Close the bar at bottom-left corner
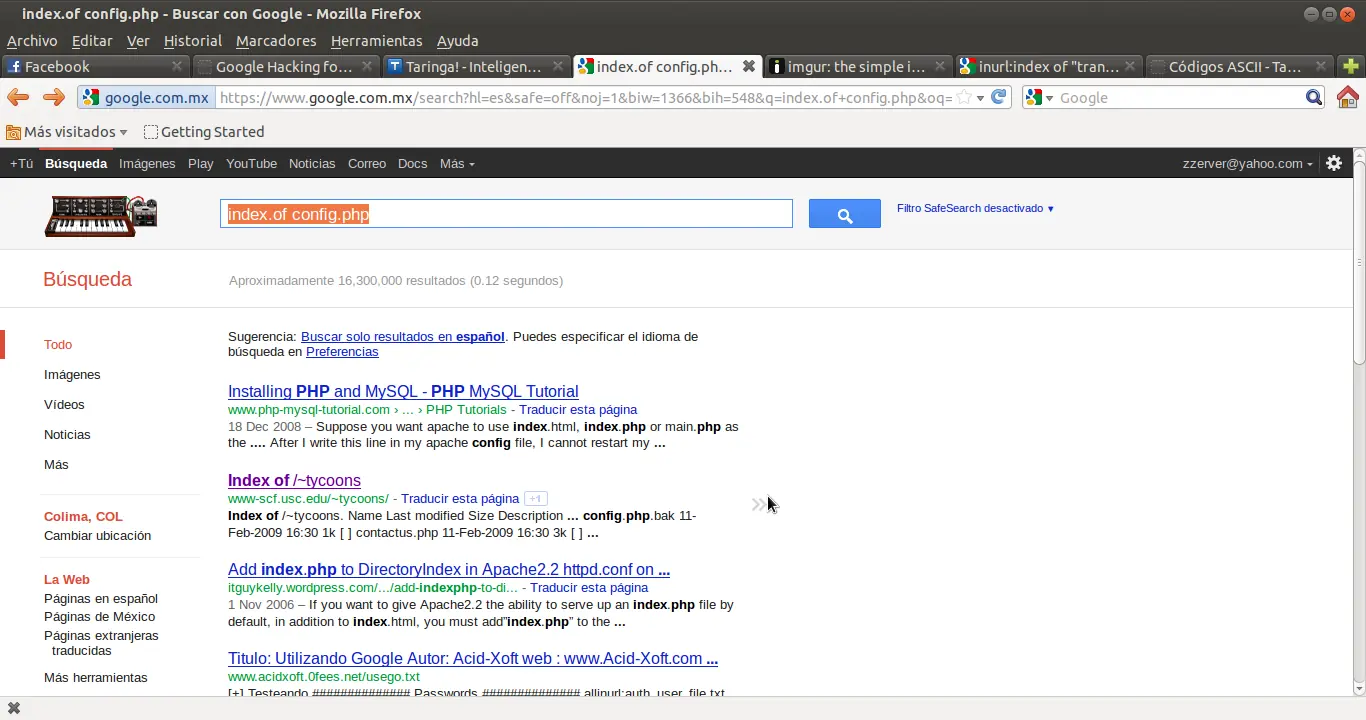1366x720 pixels. click(x=14, y=708)
